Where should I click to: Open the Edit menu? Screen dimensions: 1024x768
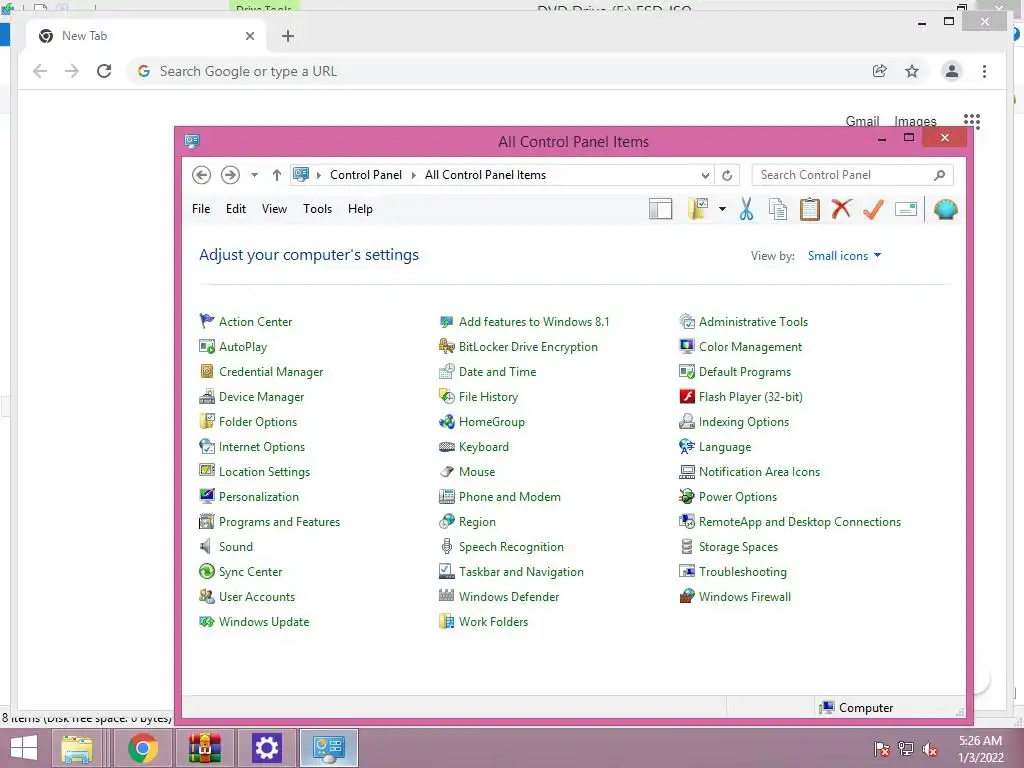pyautogui.click(x=236, y=209)
